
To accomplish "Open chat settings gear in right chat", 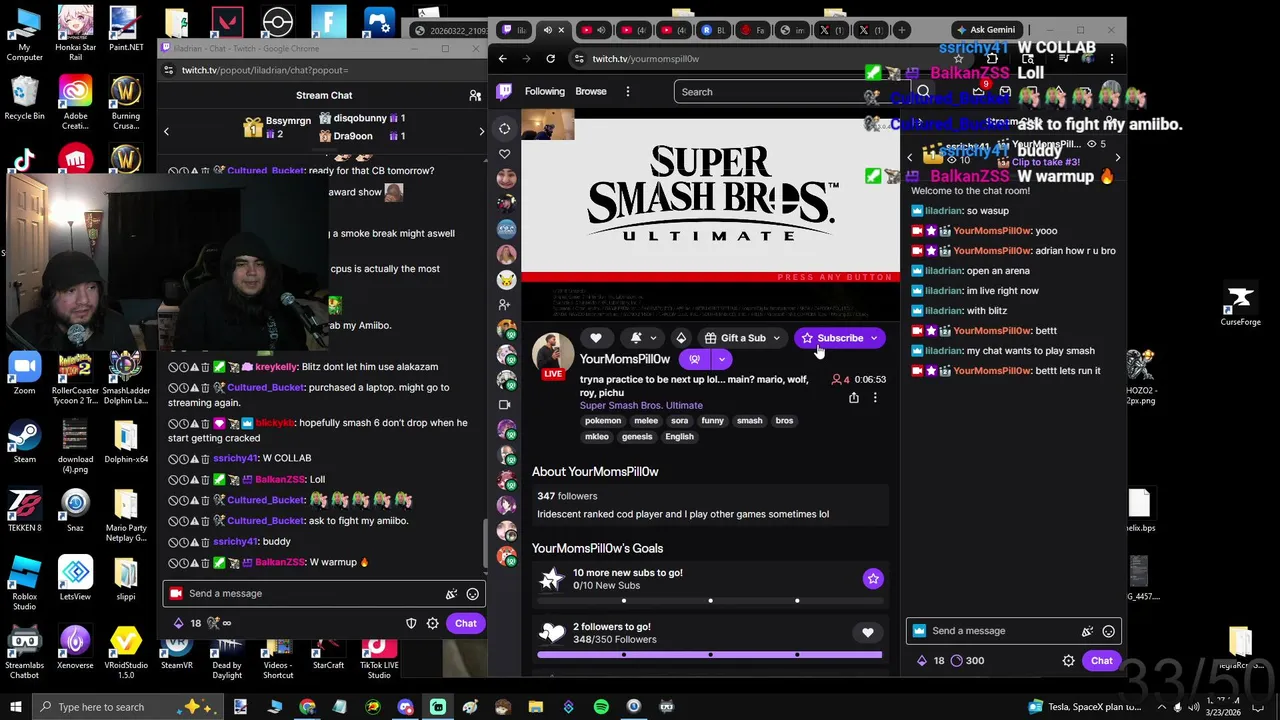I will pyautogui.click(x=1068, y=661).
